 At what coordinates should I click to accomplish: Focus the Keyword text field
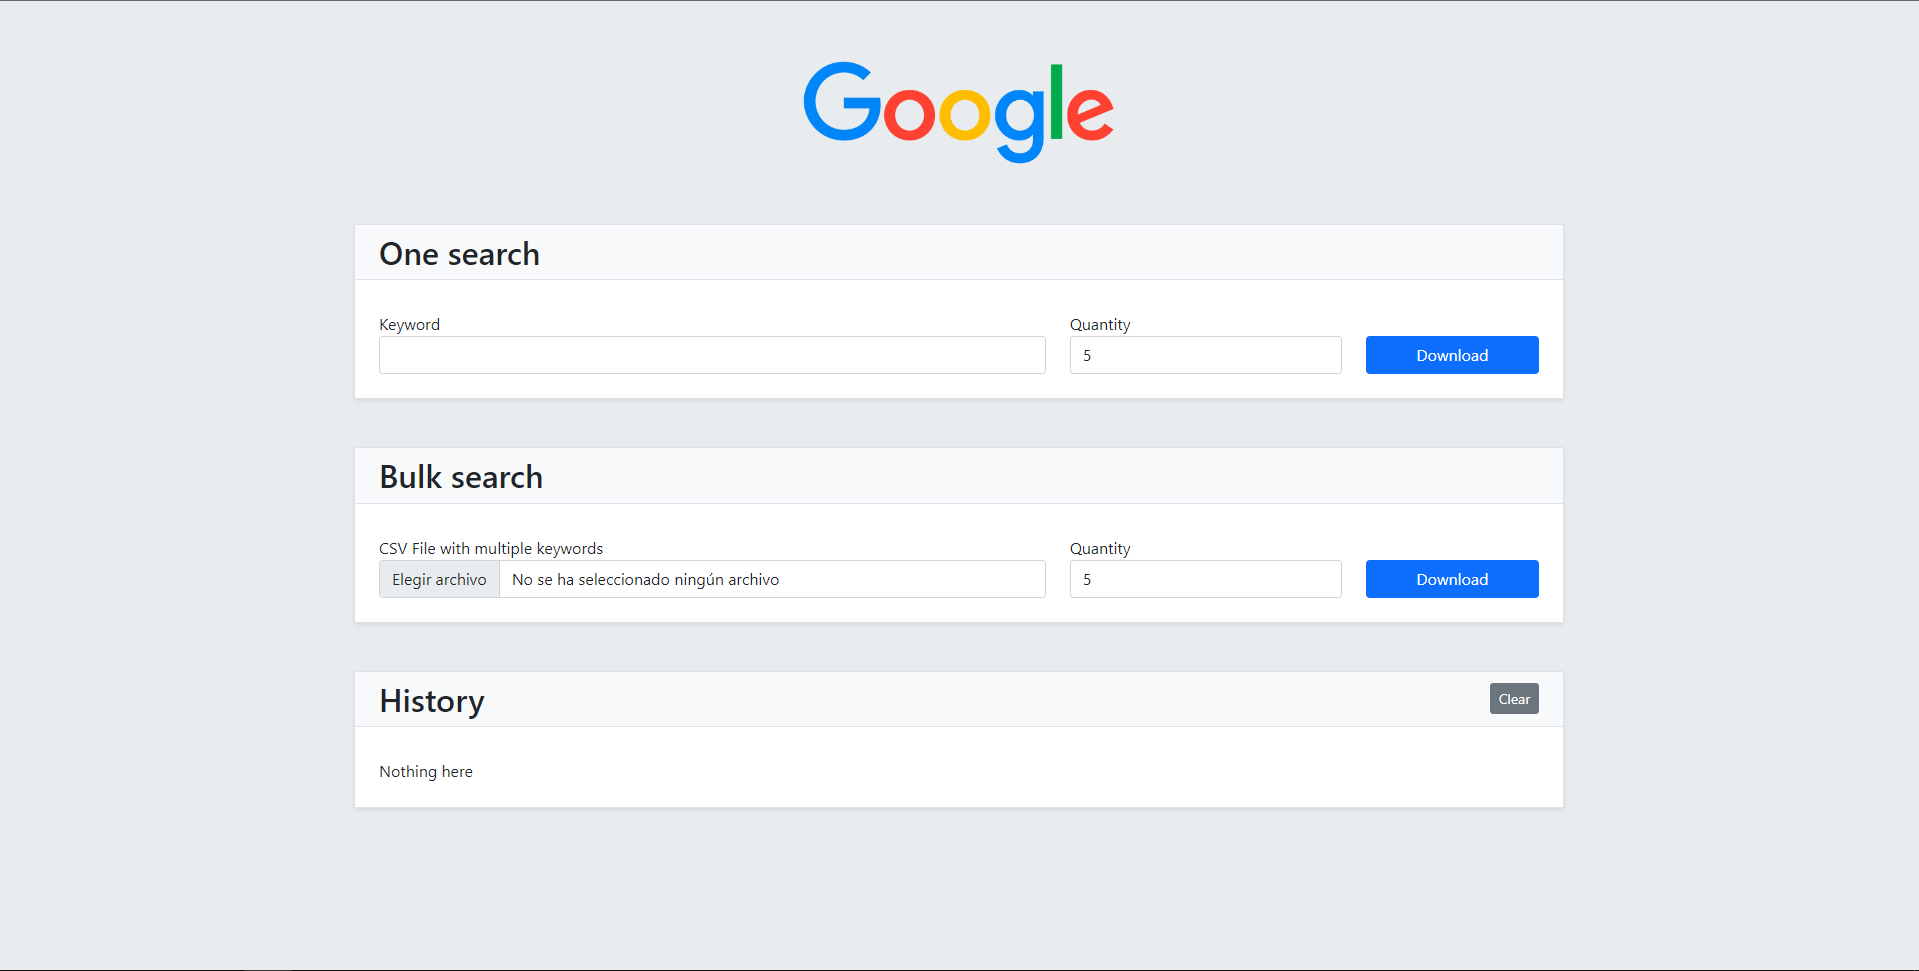pos(712,355)
